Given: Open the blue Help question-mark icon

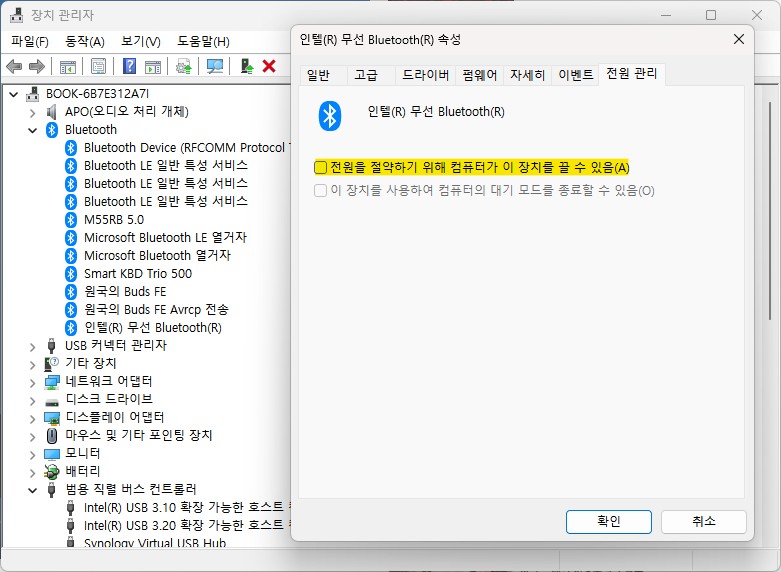Looking at the screenshot, I should pyautogui.click(x=130, y=66).
